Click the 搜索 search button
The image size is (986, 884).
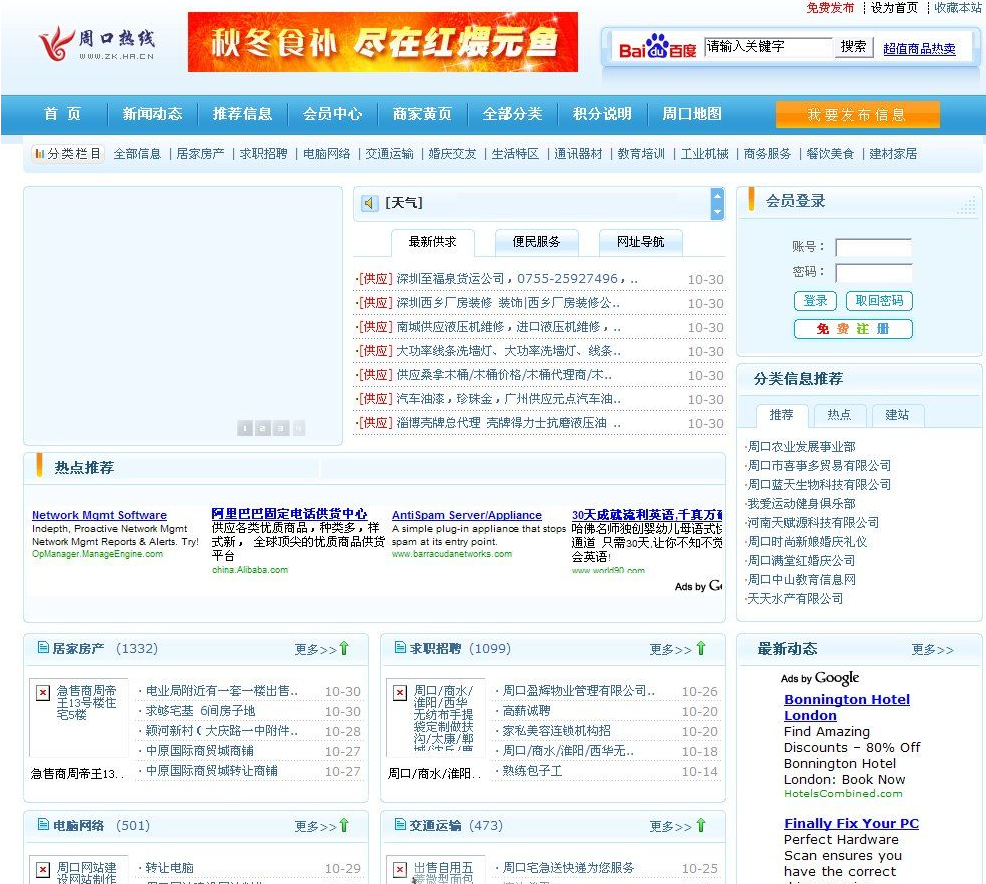(x=853, y=47)
